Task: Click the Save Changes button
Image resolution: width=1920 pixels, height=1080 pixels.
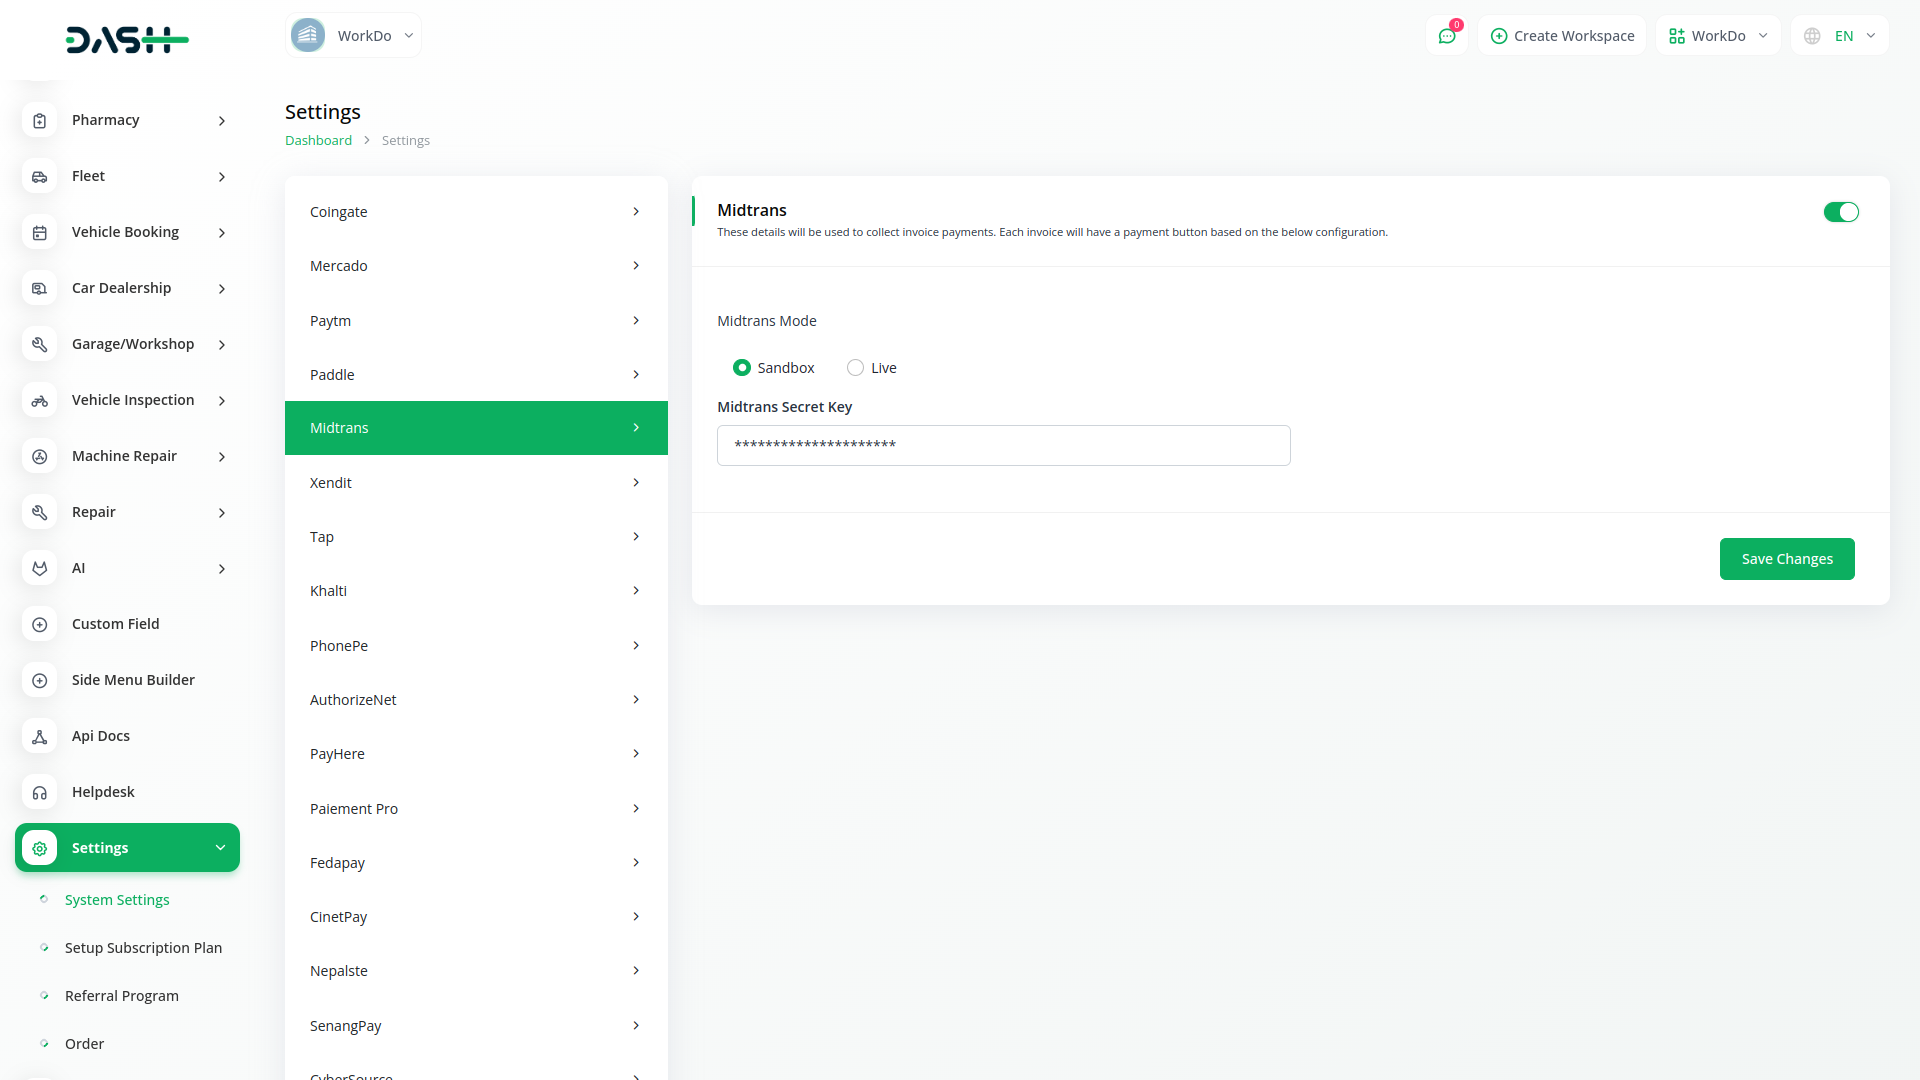Action: pos(1786,559)
